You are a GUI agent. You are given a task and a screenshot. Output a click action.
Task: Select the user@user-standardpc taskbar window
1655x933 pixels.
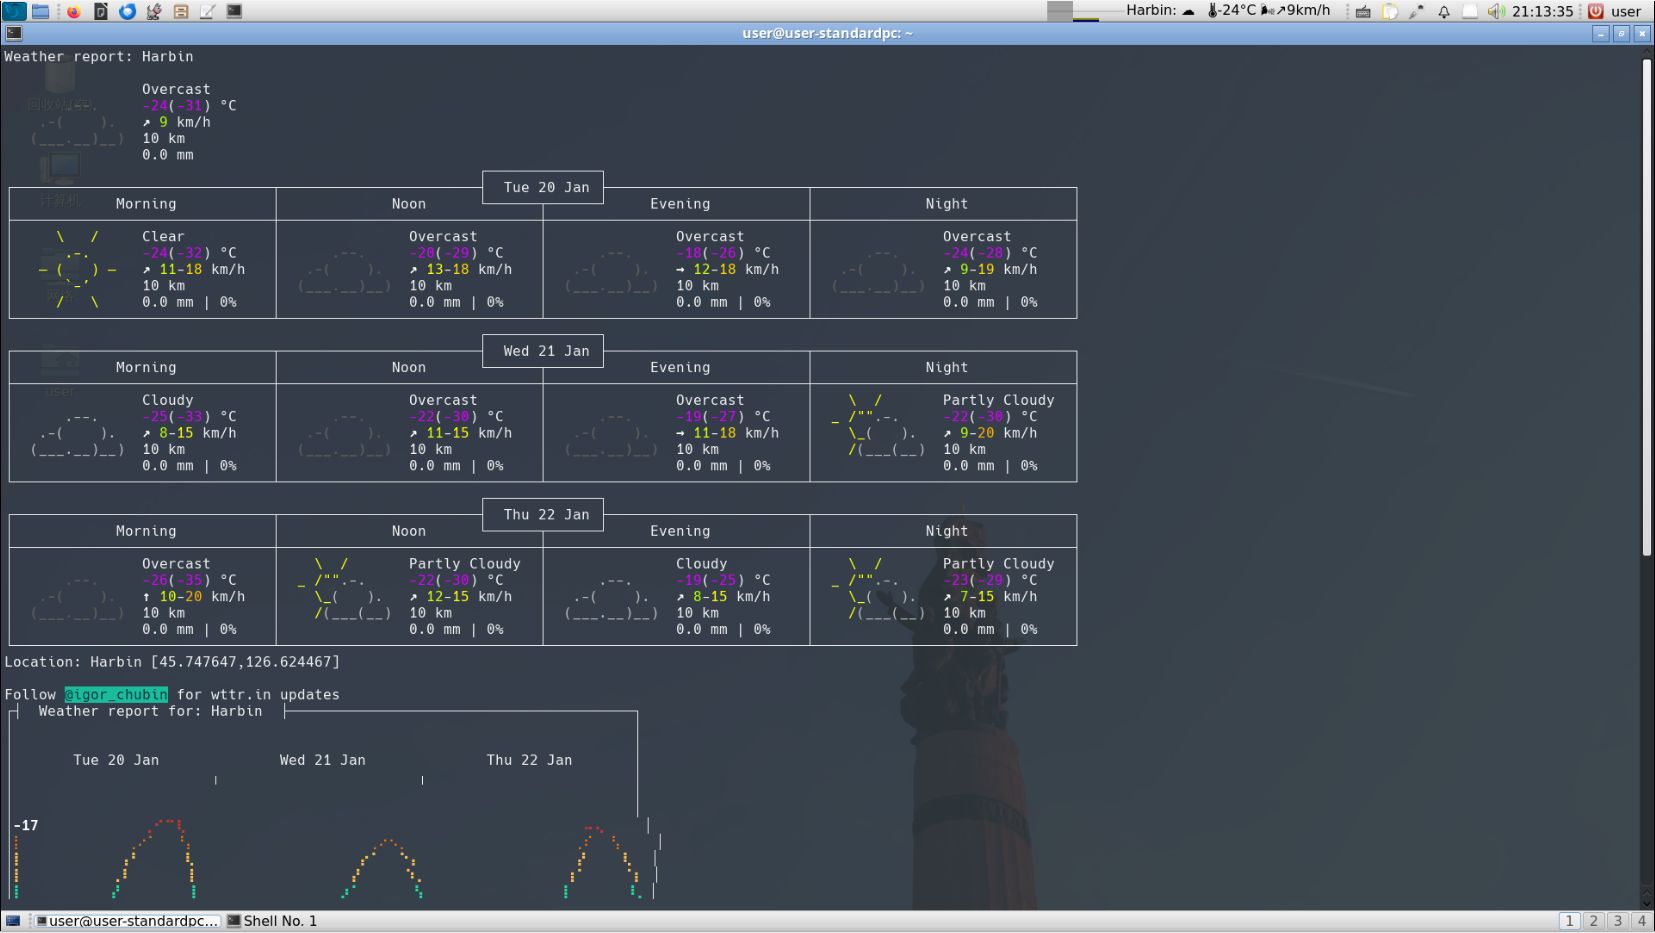pyautogui.click(x=126, y=921)
